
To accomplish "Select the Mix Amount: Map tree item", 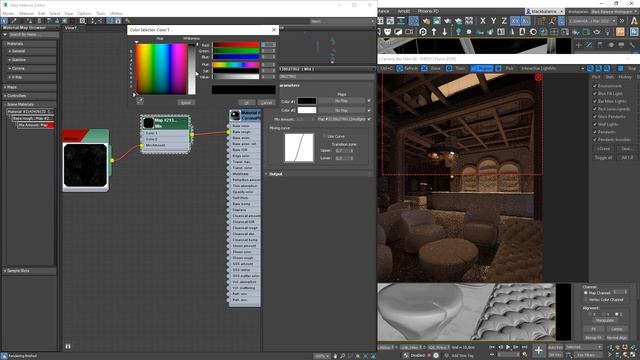I will (x=36, y=125).
